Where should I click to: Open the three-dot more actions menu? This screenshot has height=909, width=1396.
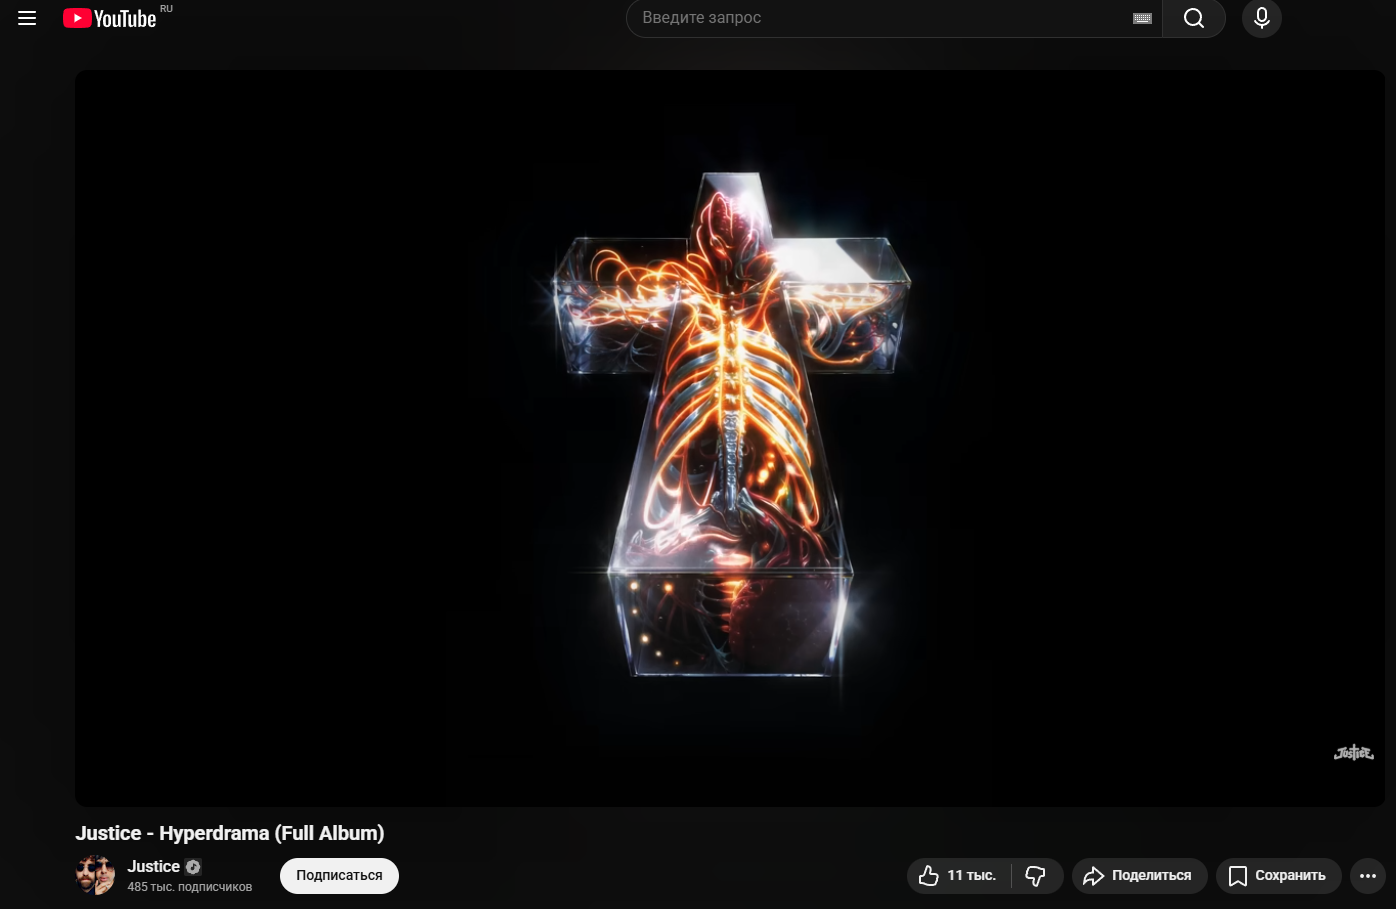point(1368,876)
